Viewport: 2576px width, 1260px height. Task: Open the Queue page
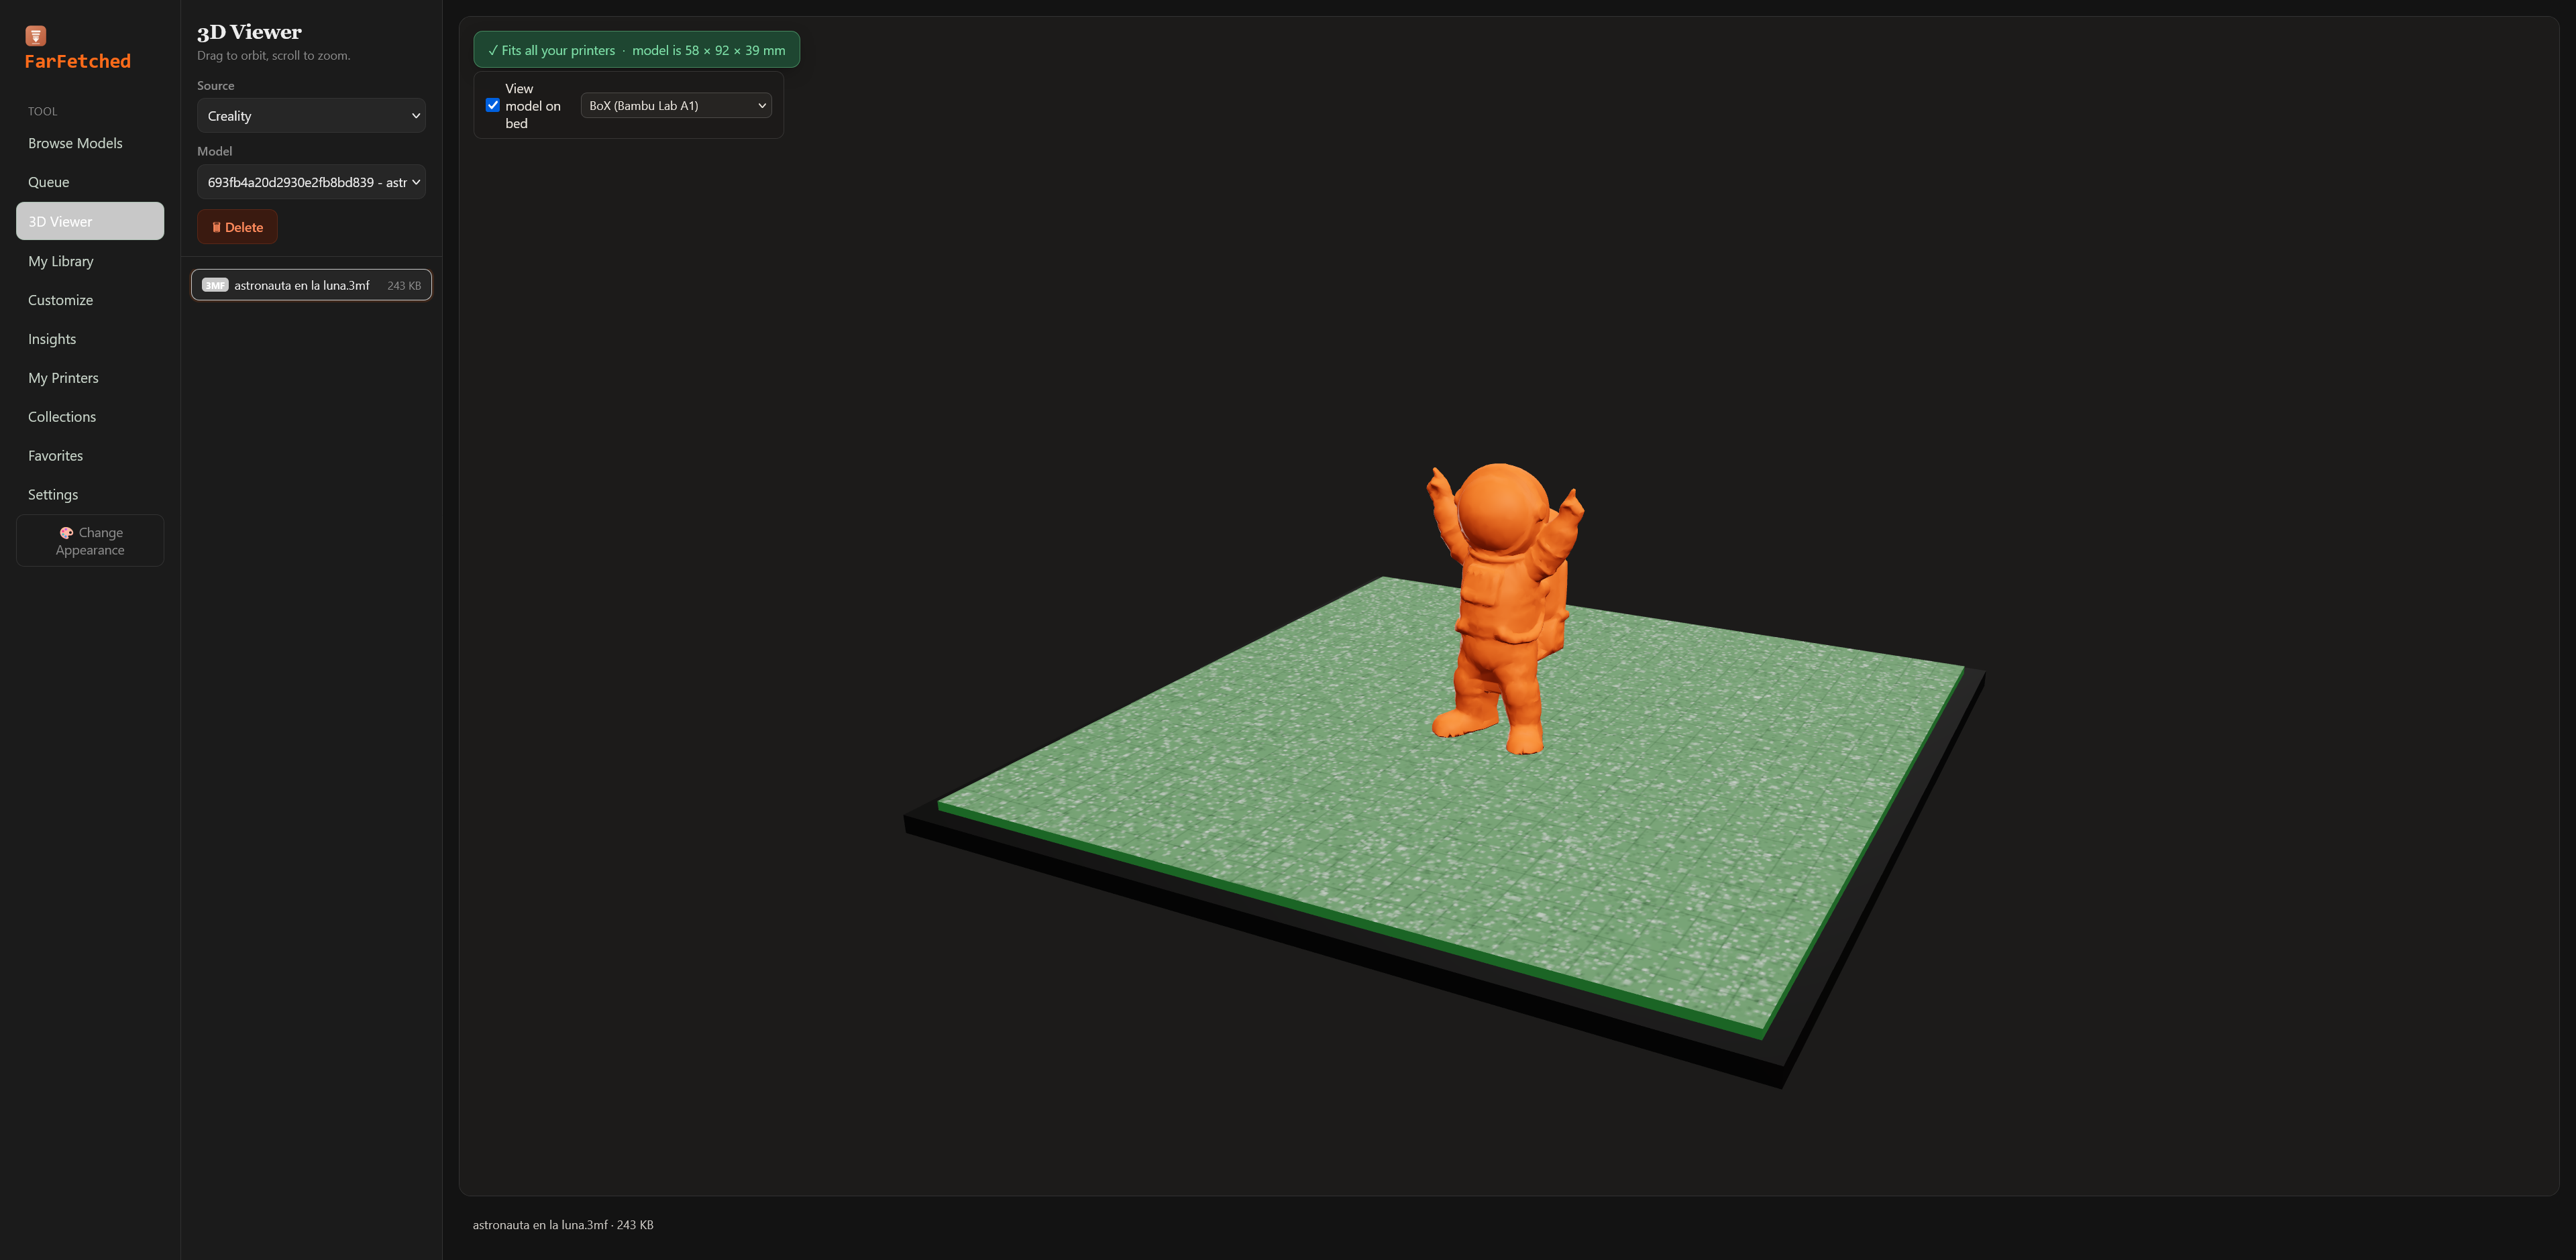pyautogui.click(x=90, y=182)
